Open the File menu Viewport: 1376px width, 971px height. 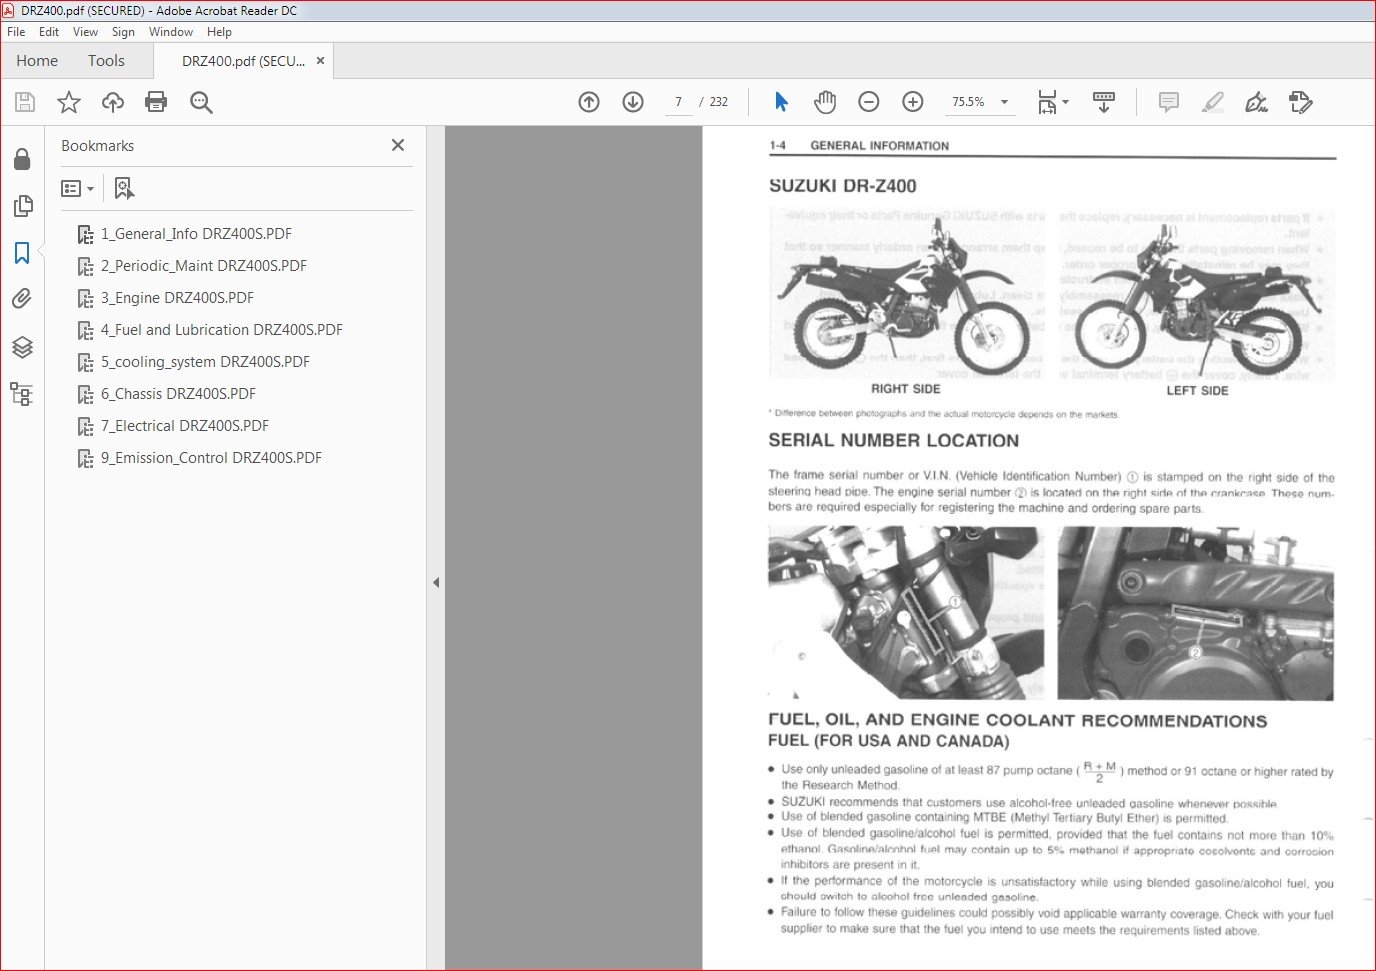click(16, 32)
